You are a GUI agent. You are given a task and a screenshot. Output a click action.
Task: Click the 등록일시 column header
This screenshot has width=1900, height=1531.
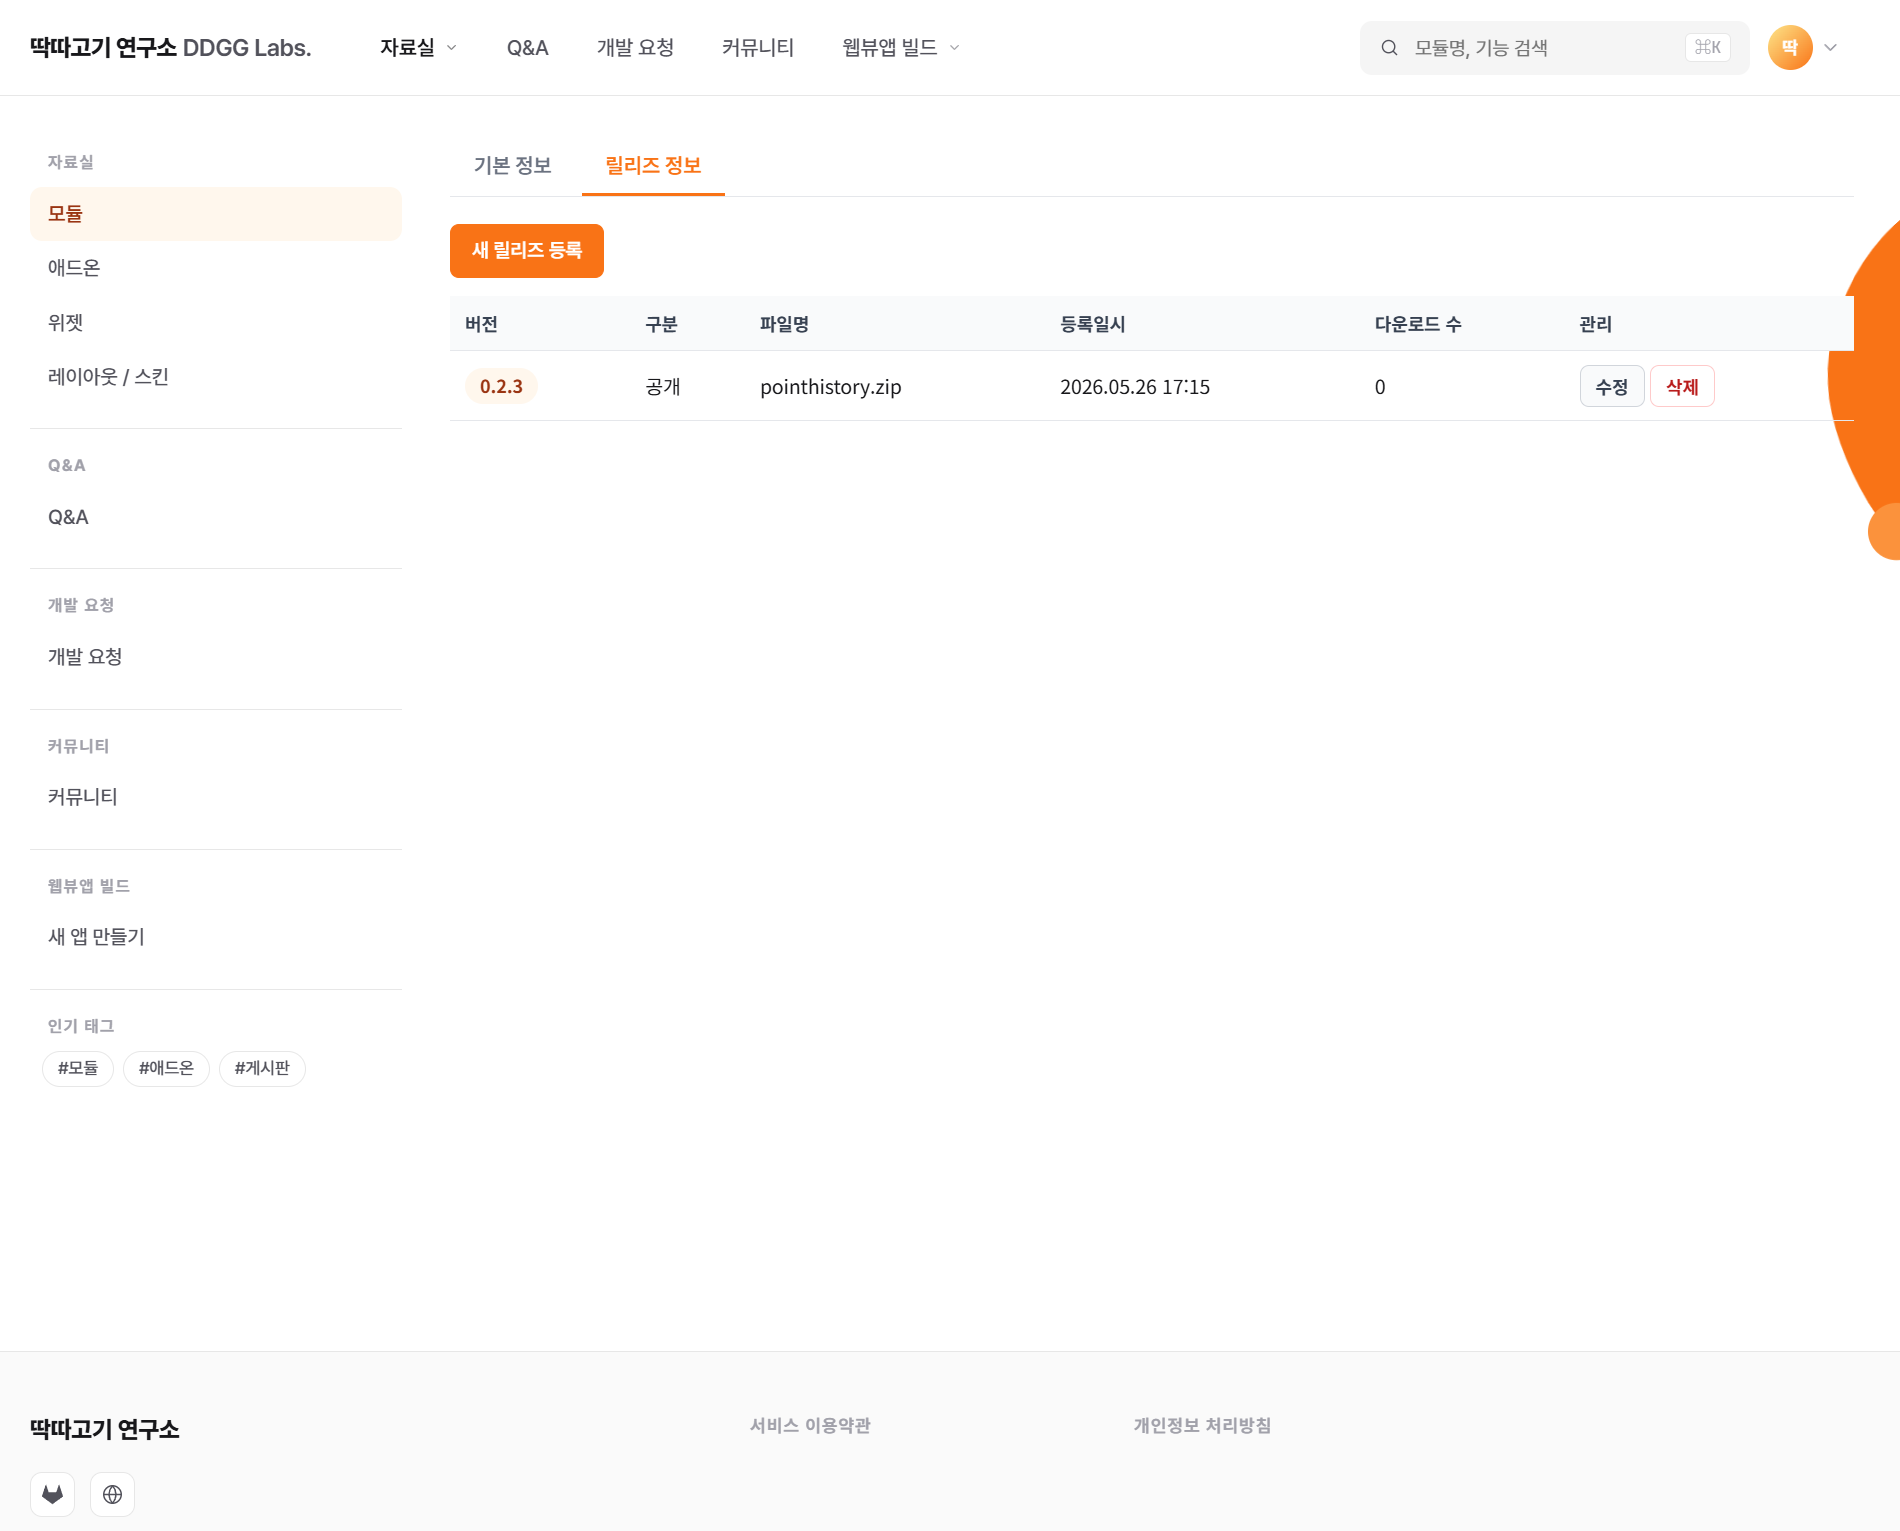[x=1093, y=324]
